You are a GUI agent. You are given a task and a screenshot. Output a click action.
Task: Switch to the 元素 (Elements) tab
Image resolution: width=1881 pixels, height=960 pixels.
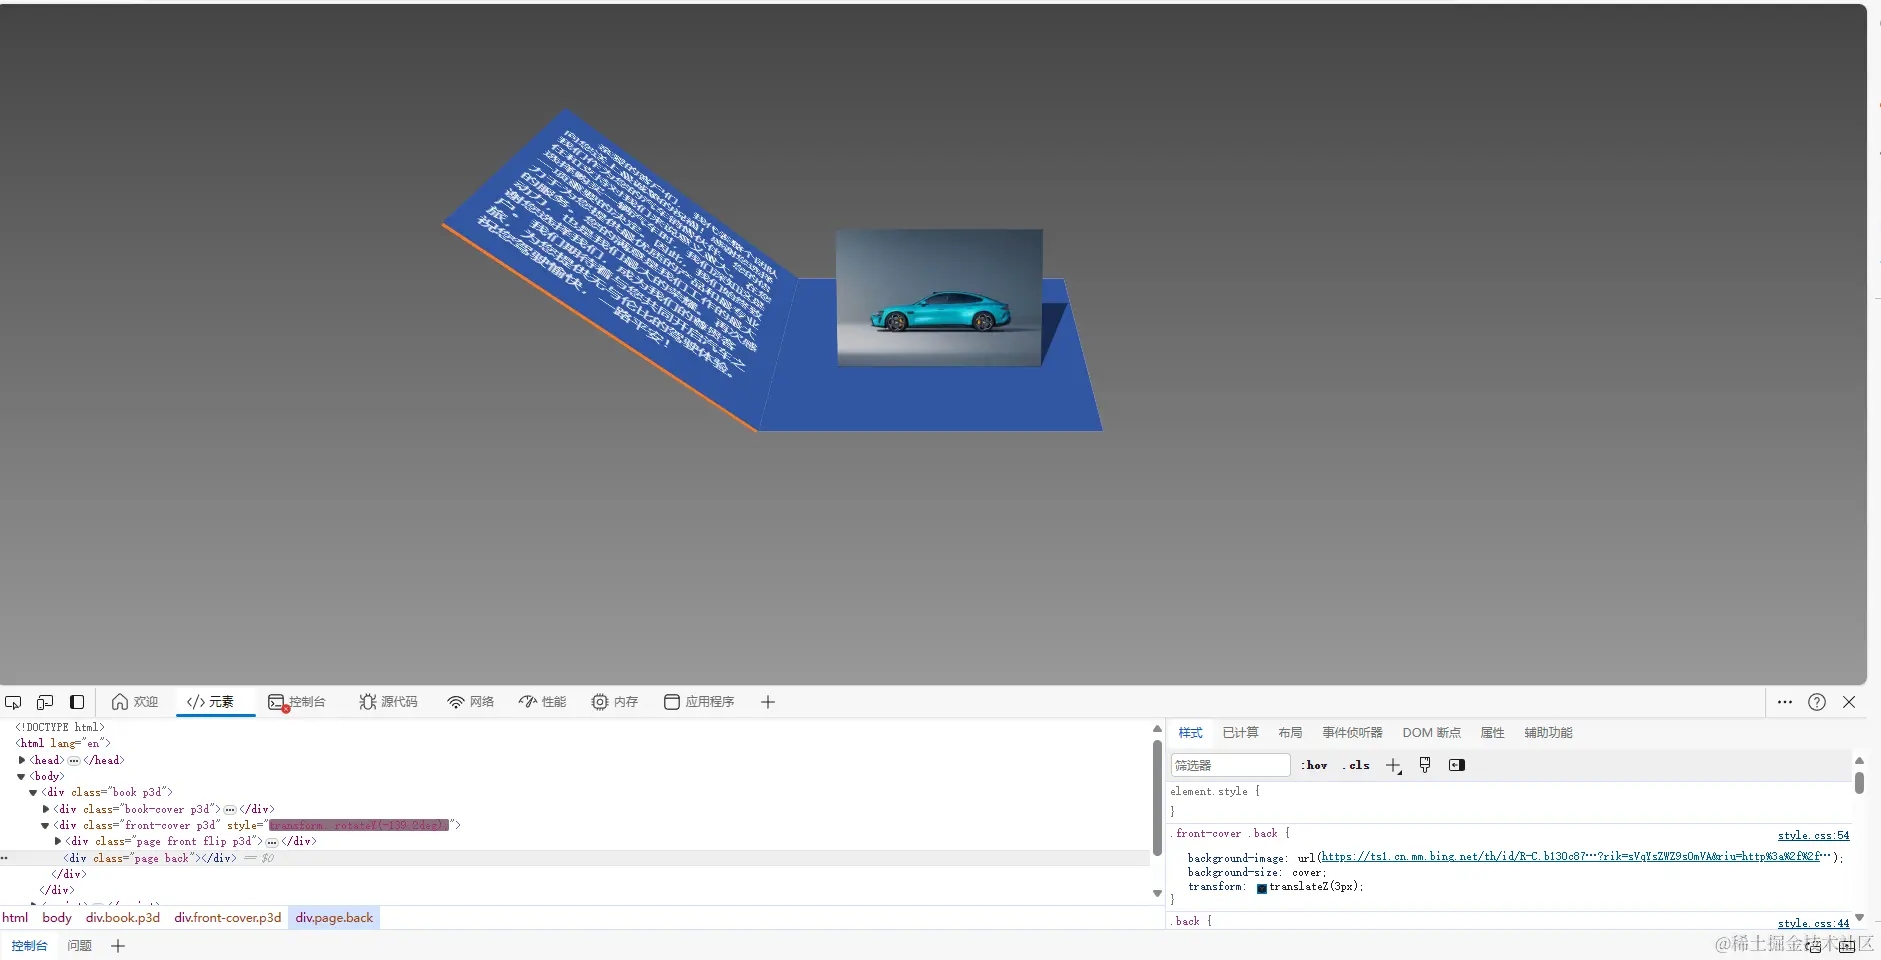point(211,702)
